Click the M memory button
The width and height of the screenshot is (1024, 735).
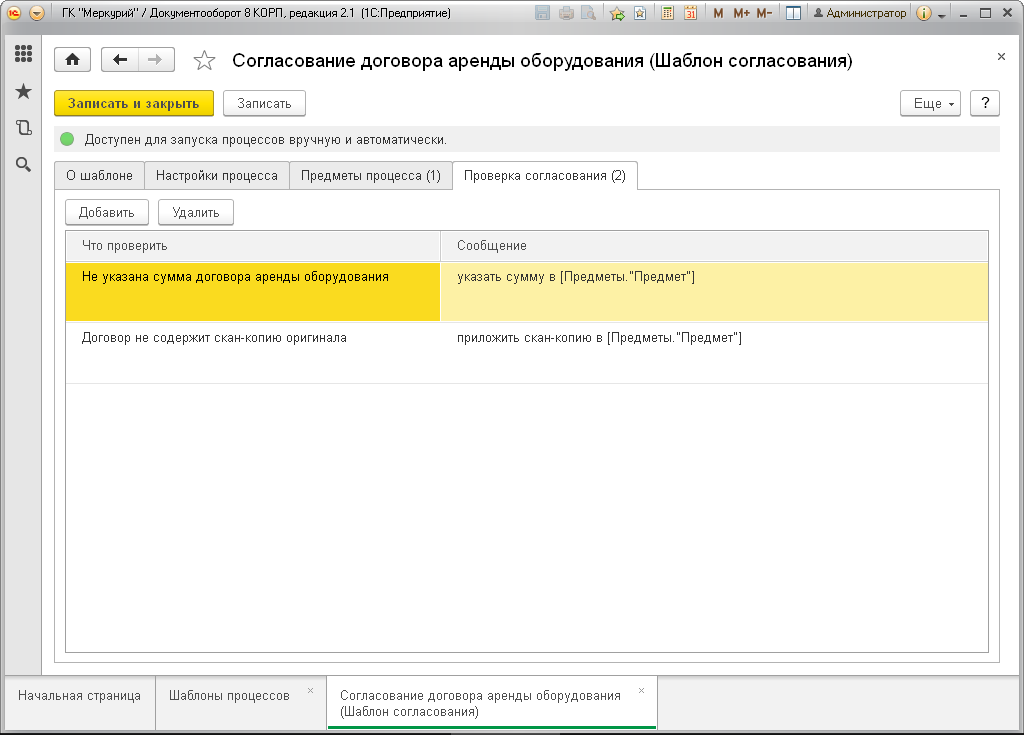(x=718, y=13)
